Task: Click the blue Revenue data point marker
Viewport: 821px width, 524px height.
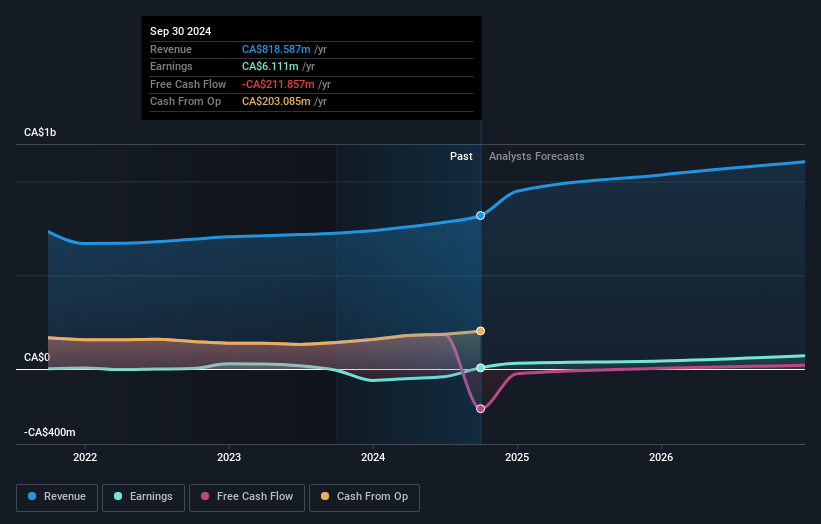Action: (480, 216)
